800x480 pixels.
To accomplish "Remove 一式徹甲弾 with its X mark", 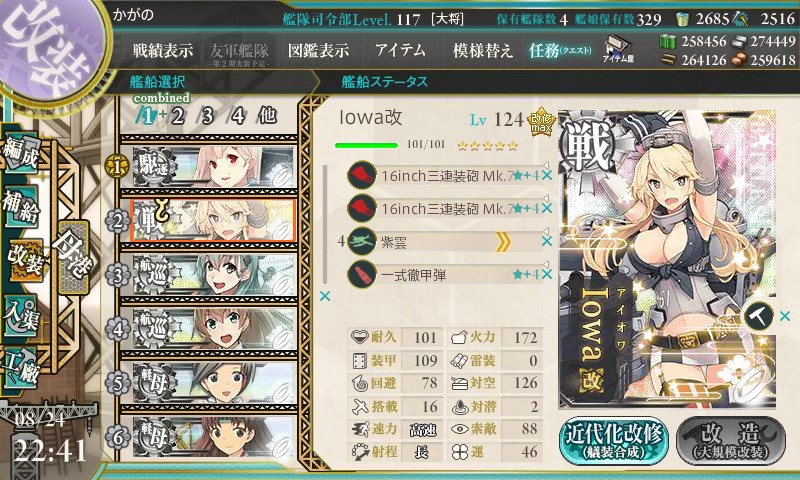I will point(547,274).
